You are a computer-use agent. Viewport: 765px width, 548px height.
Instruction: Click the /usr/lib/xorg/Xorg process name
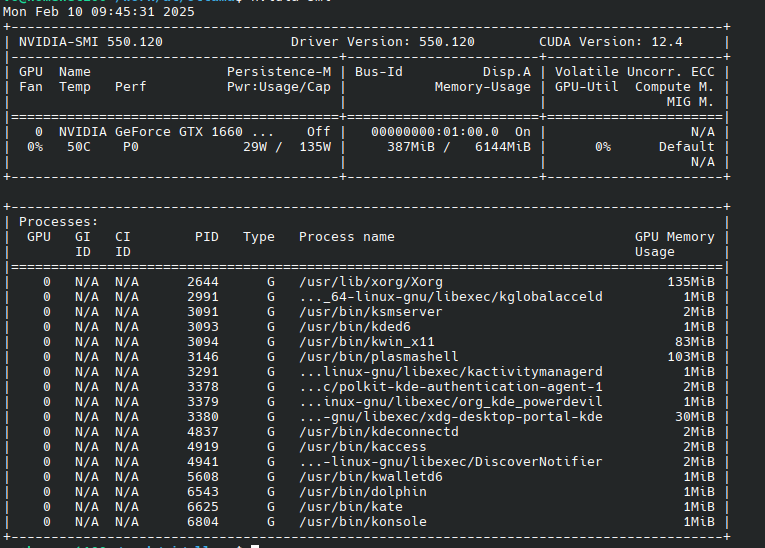tap(371, 282)
